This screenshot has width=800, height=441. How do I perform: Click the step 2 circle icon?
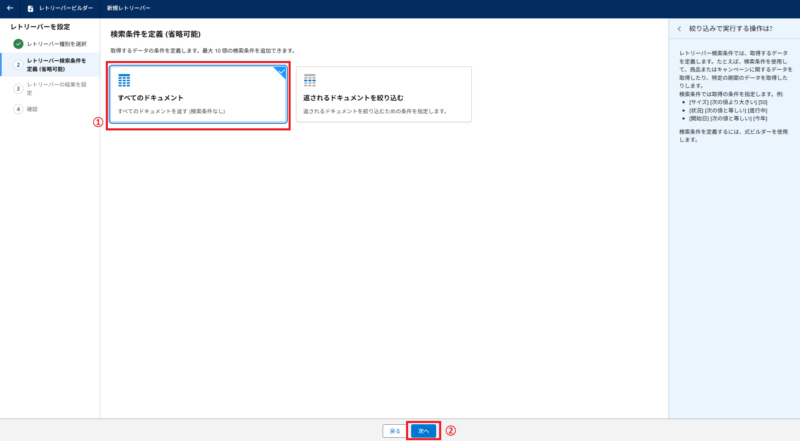[18, 65]
